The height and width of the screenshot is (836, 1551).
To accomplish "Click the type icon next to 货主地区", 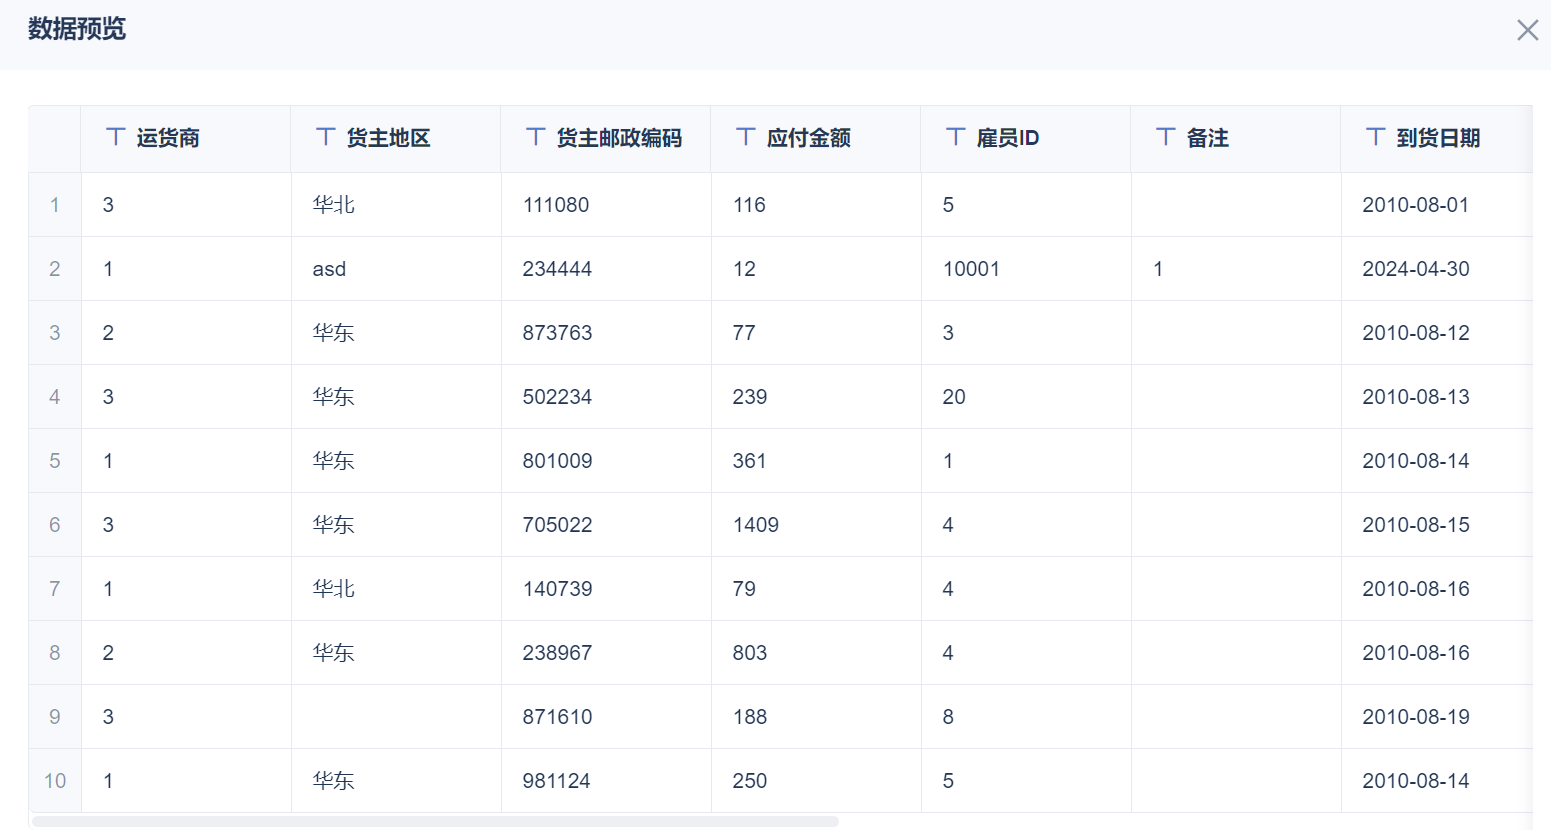I will click(x=326, y=137).
